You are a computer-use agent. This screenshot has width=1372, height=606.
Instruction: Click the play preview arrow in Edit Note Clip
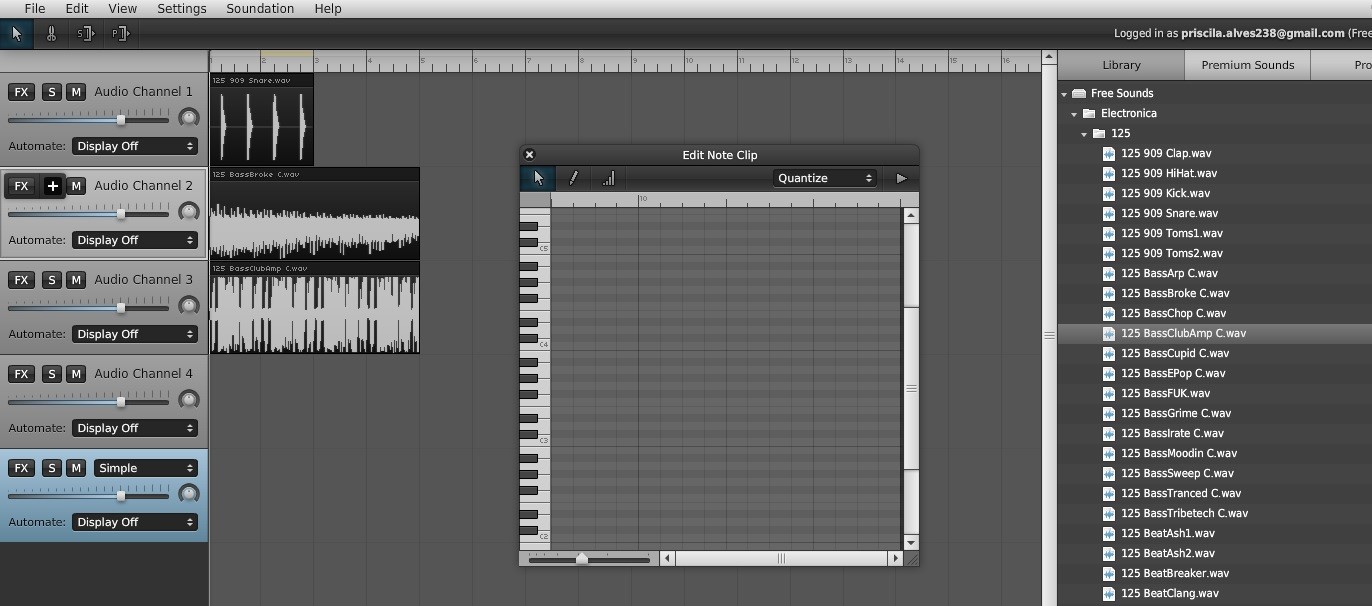(900, 177)
